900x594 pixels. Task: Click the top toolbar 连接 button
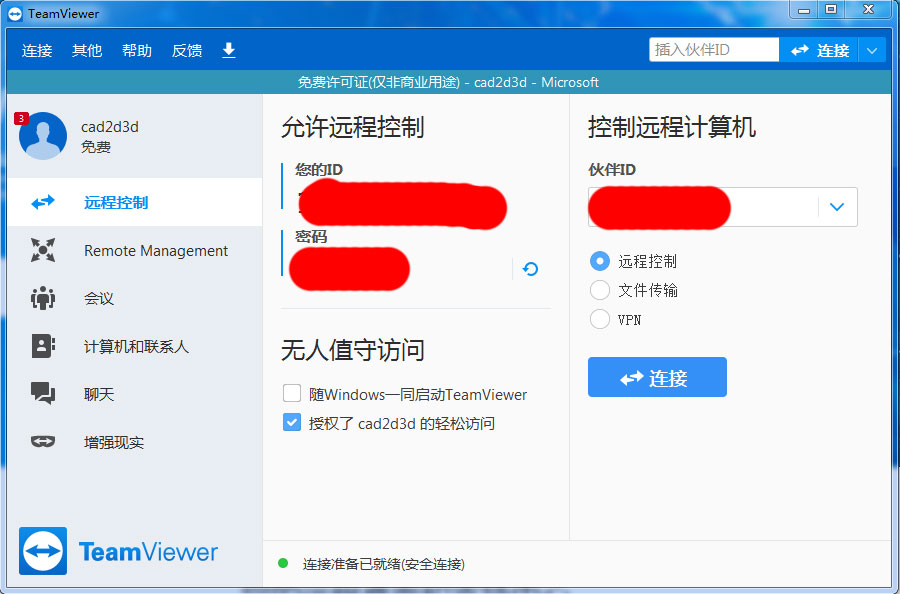click(x=818, y=51)
